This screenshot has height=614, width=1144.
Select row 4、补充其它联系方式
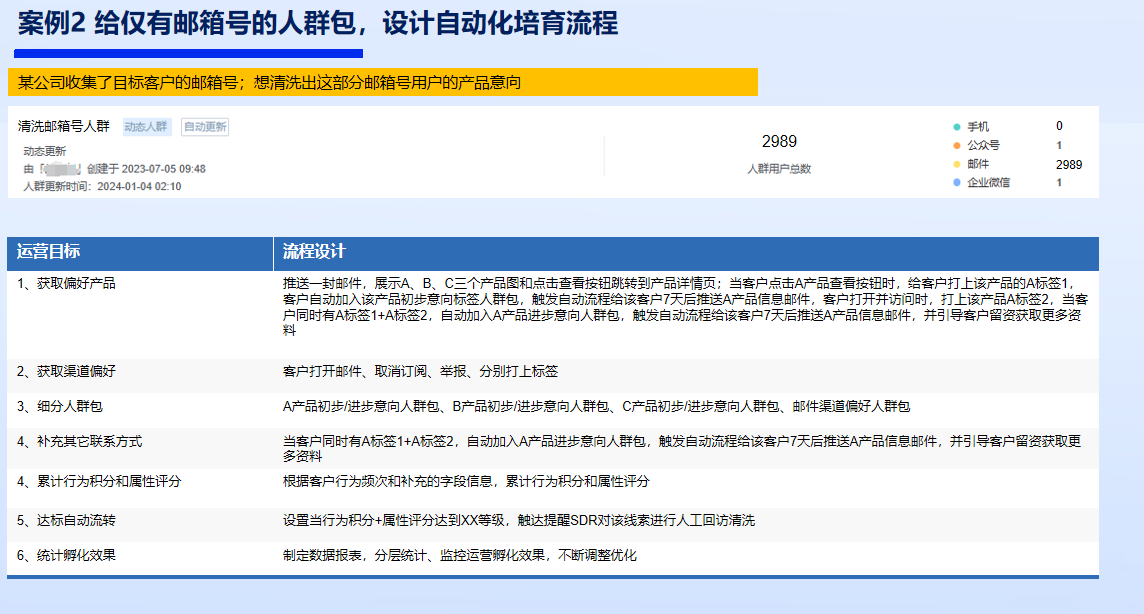553,448
